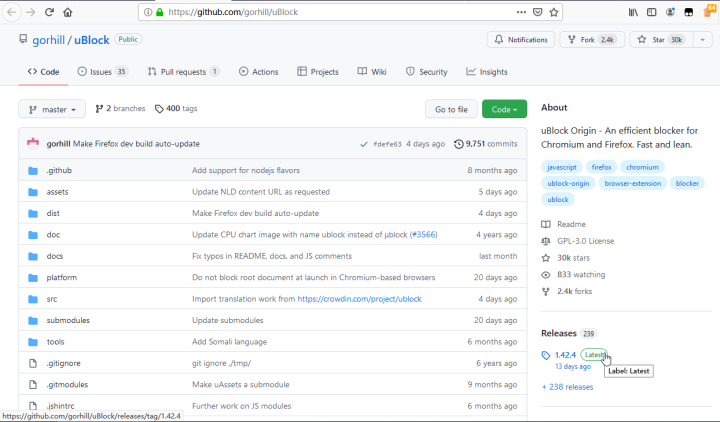Expand the dropdown arrow beside Star
Viewport: 720px width, 422px height.
pos(703,40)
